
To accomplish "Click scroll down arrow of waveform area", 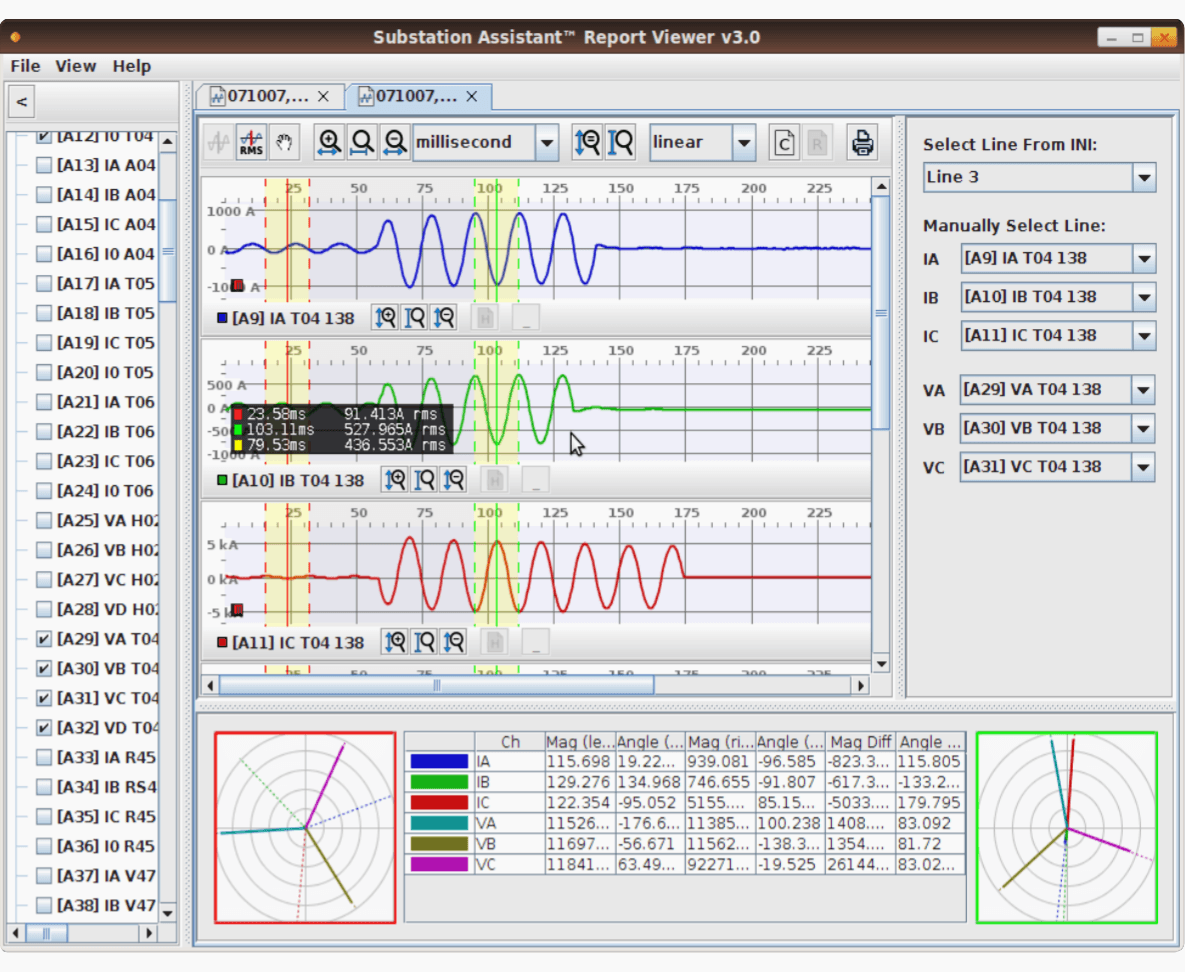I will pos(880,664).
